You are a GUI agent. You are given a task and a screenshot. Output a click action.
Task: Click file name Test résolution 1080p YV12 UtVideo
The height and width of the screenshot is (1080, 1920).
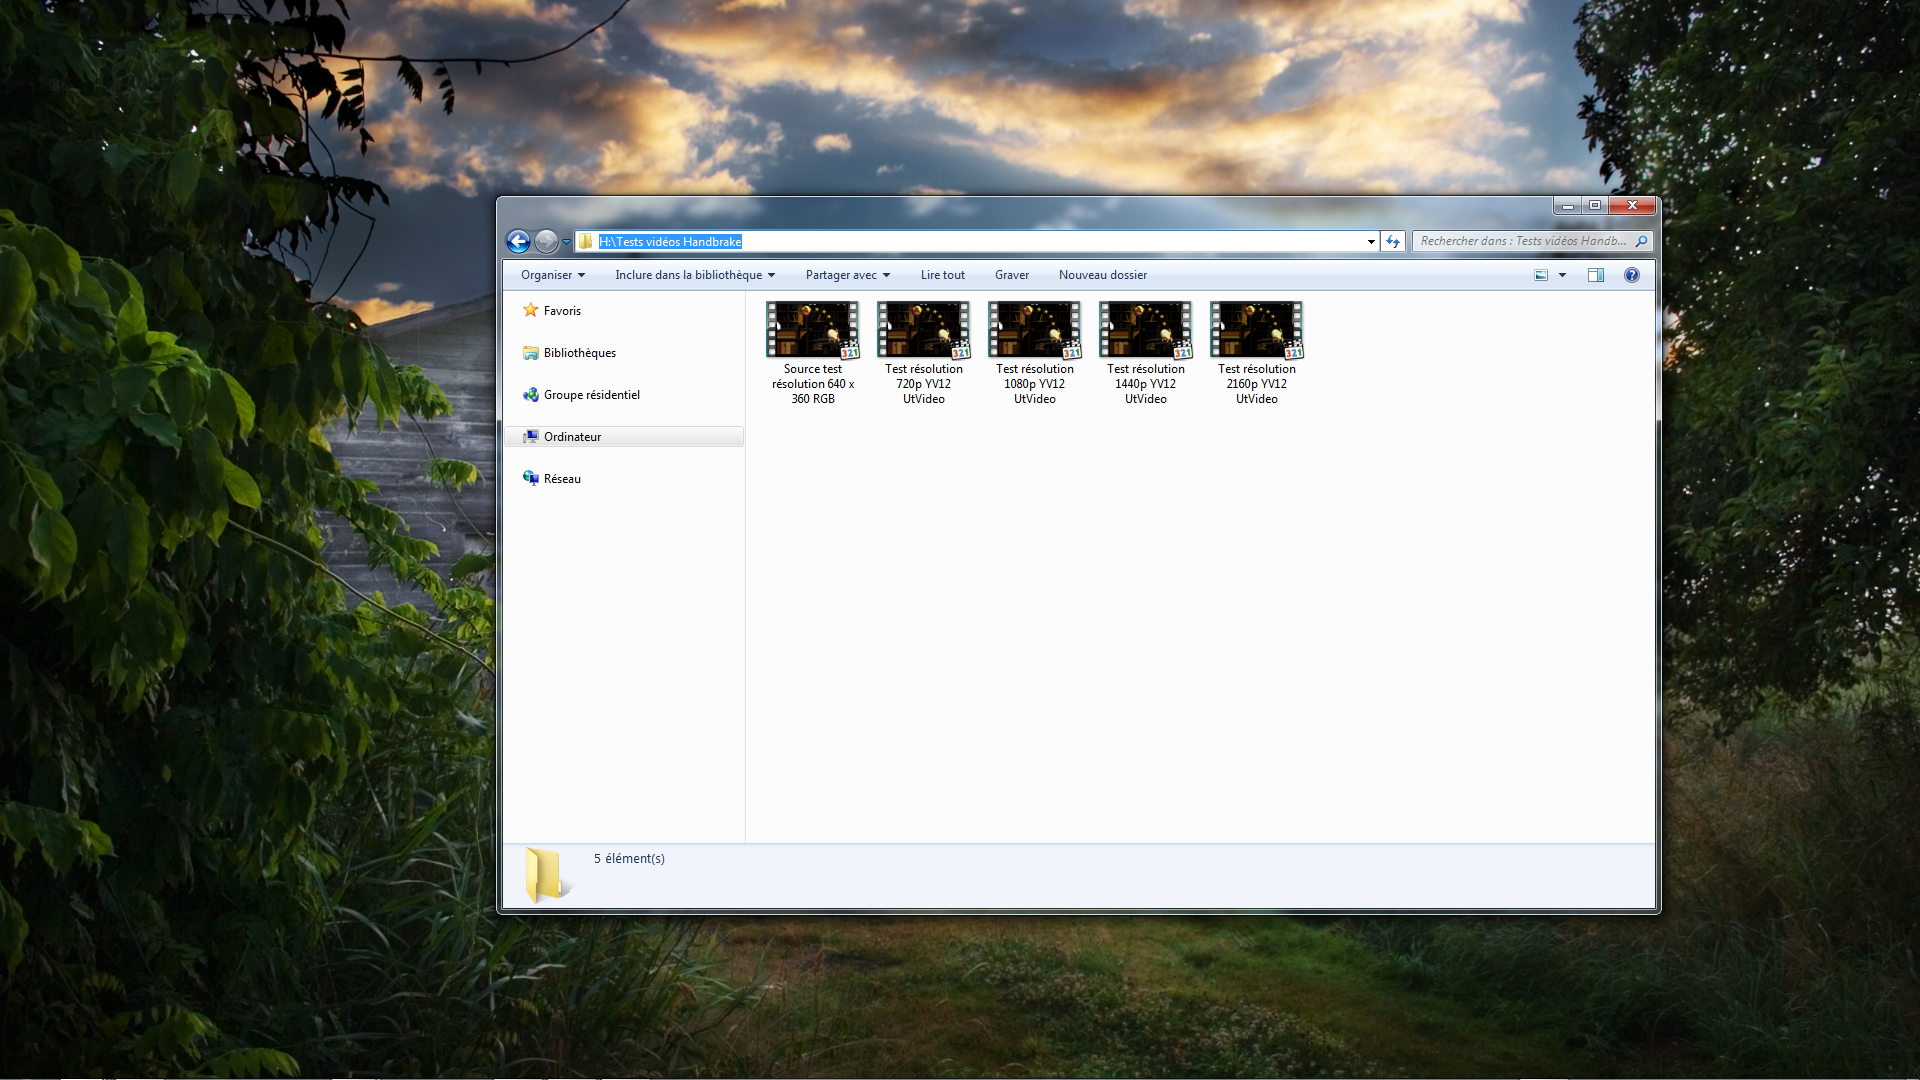tap(1035, 384)
